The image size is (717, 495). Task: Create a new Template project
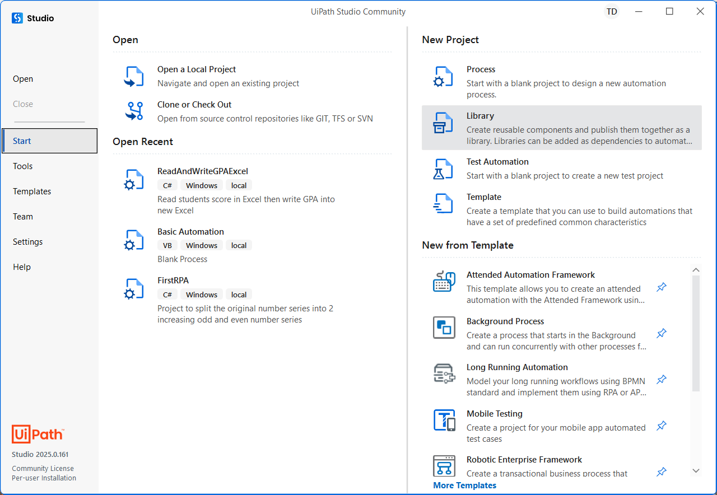[x=484, y=197]
